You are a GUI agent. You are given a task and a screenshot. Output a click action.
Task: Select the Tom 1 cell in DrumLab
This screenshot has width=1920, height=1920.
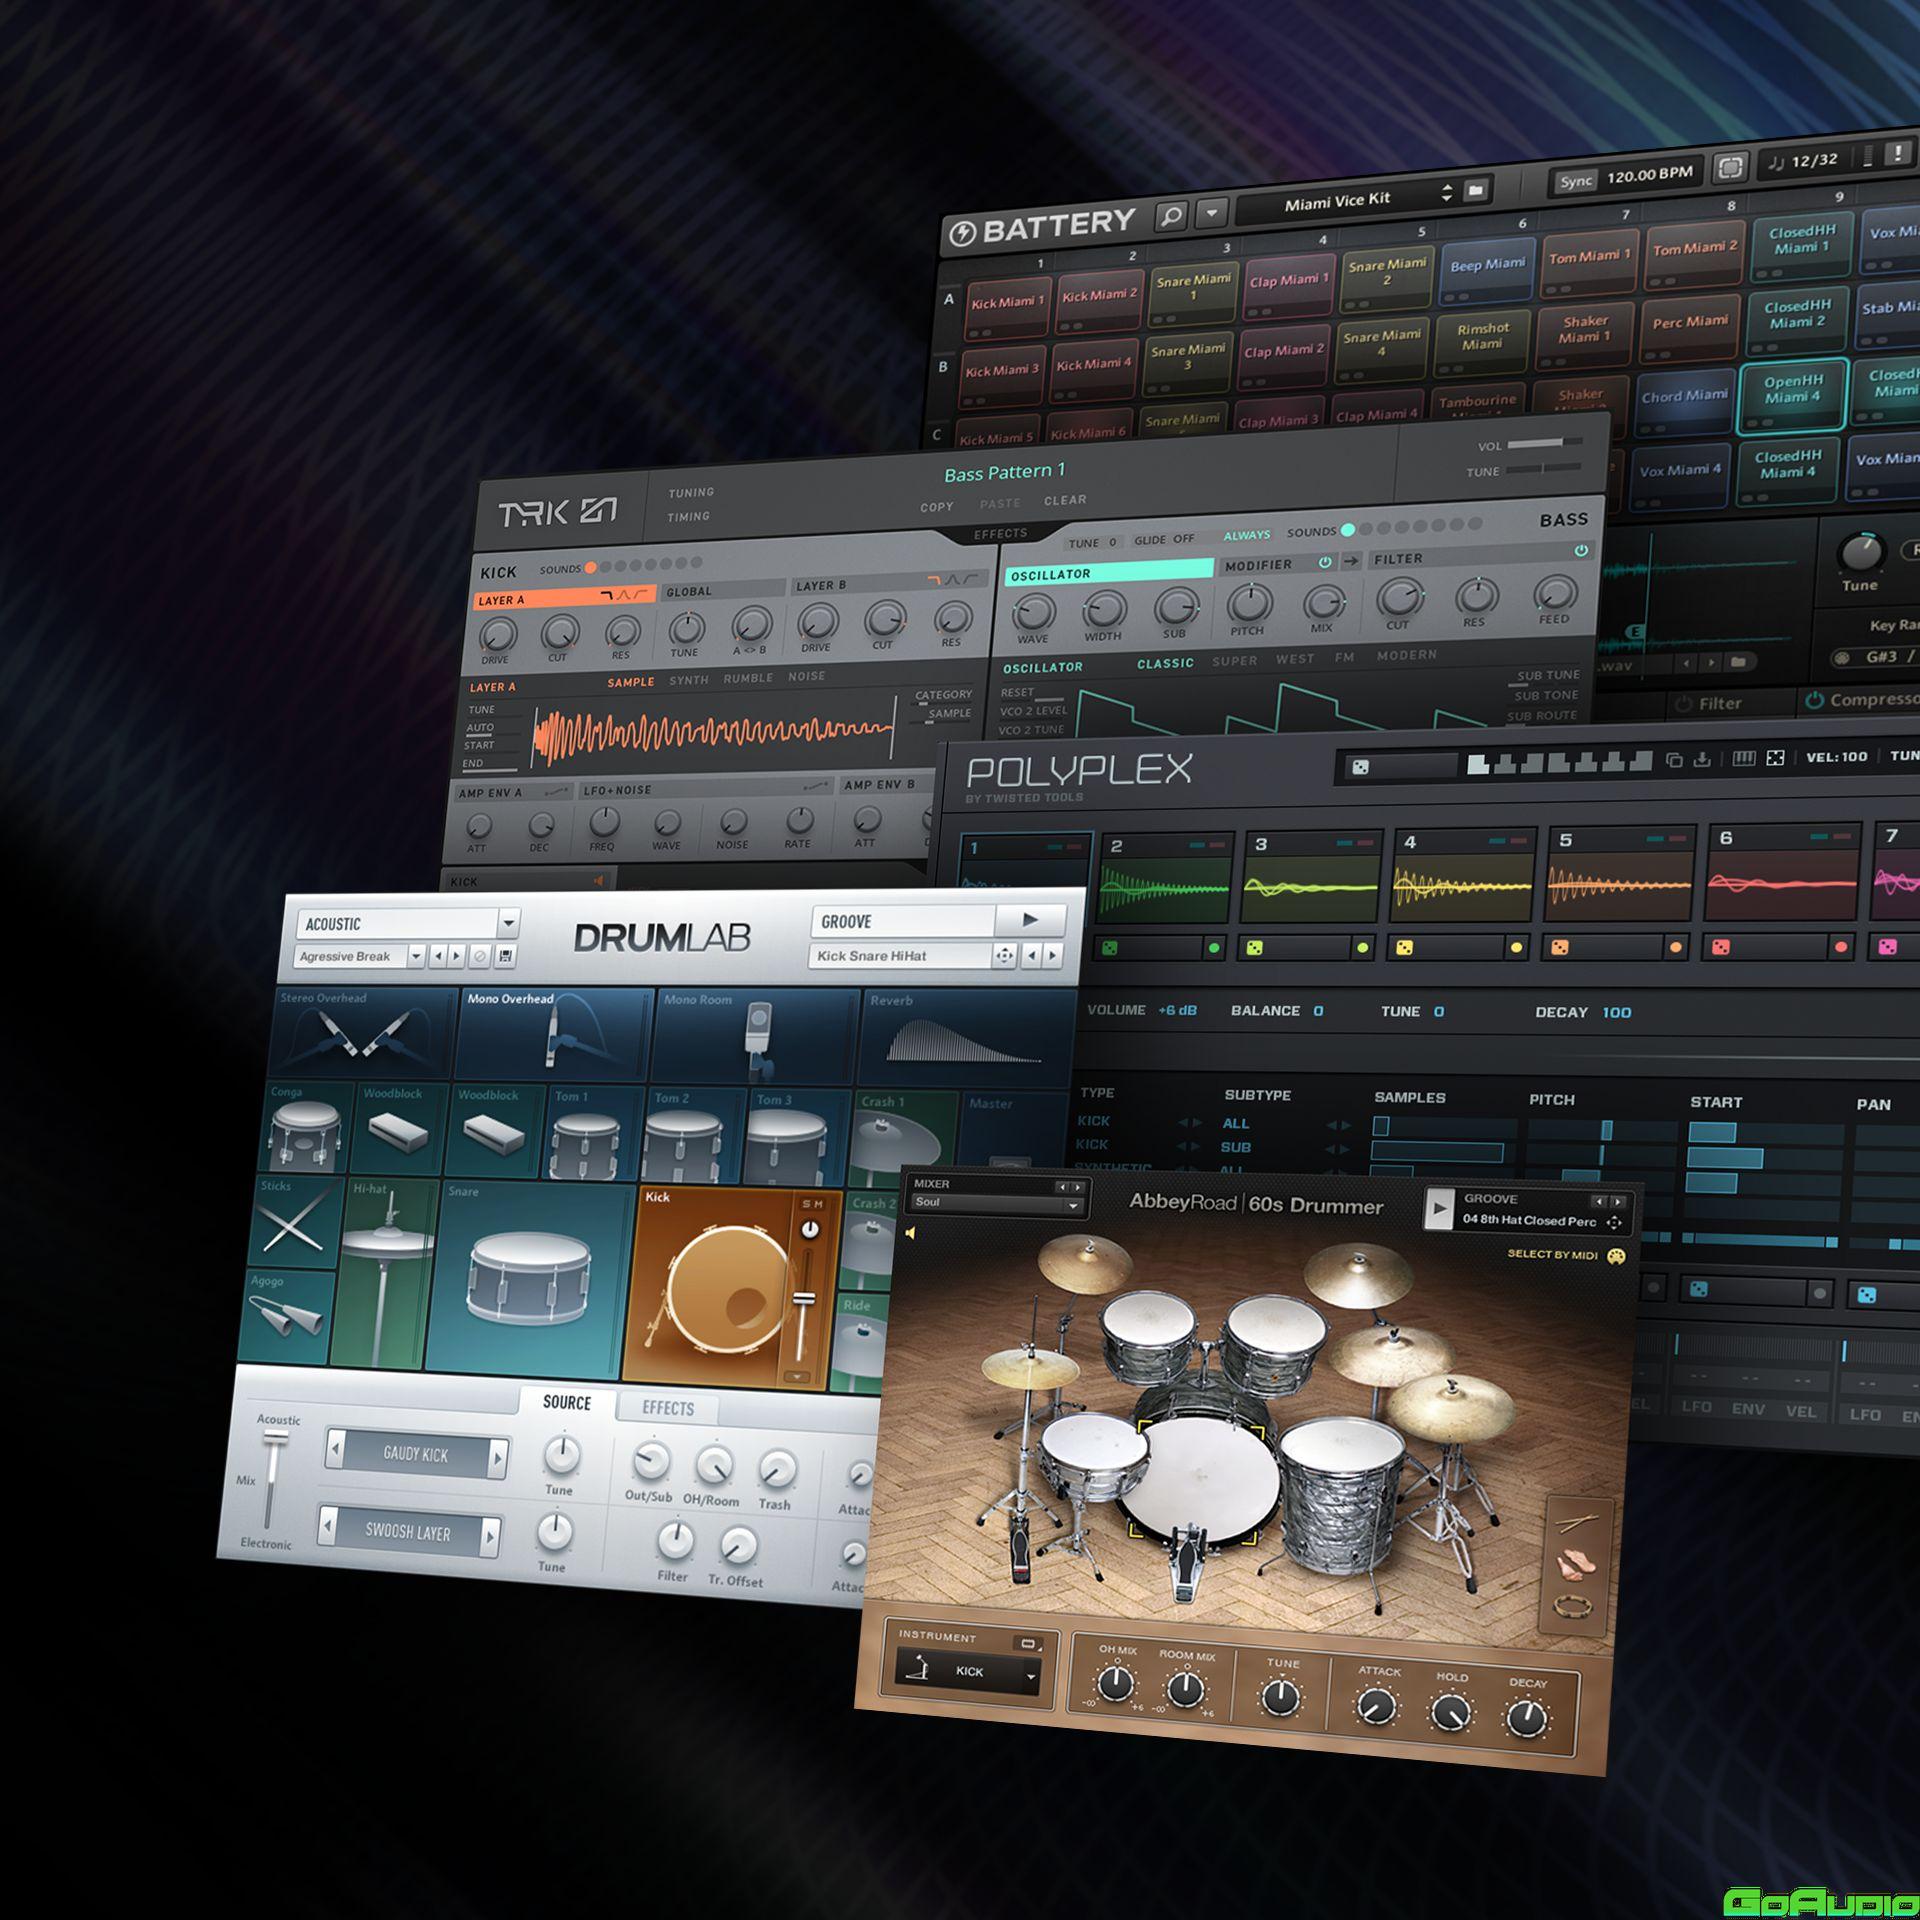tap(594, 1133)
